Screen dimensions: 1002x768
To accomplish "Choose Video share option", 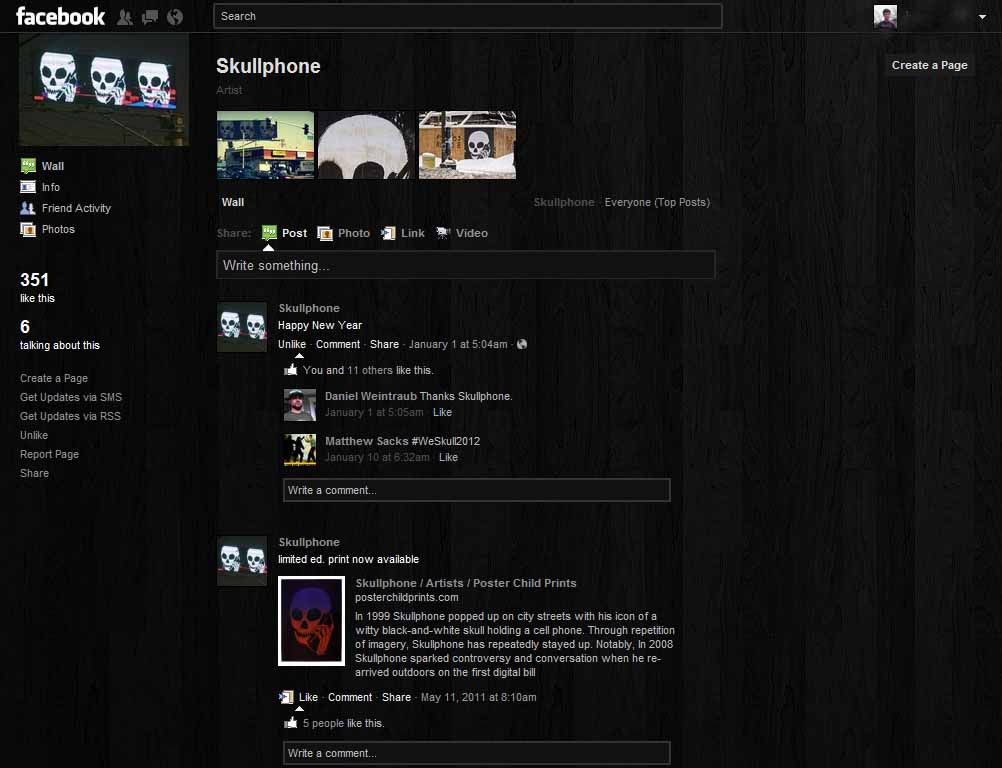I will tap(472, 233).
